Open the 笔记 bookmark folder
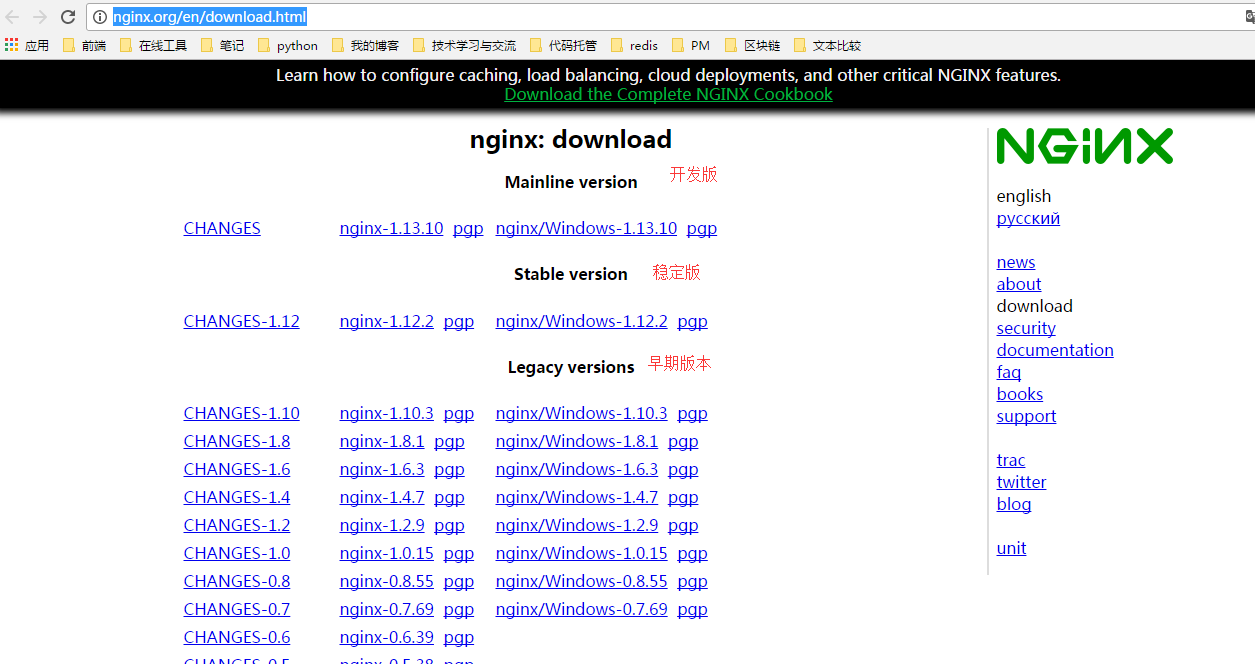This screenshot has height=664, width=1255. (x=222, y=45)
